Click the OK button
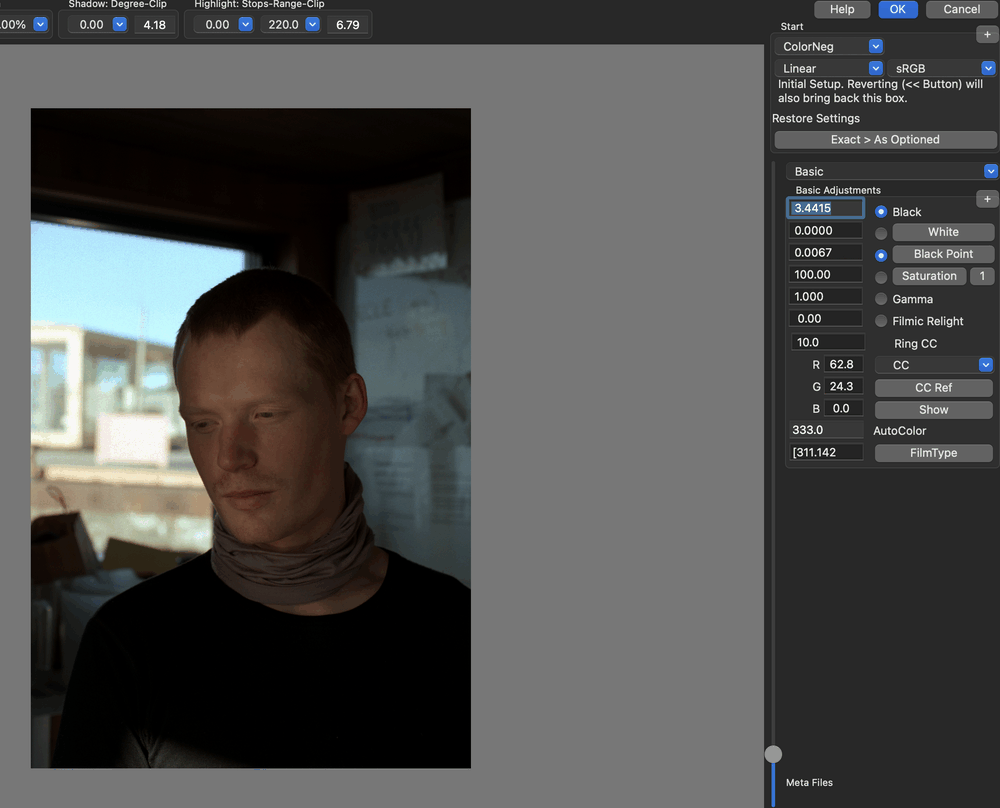Image resolution: width=1000 pixels, height=808 pixels. [897, 9]
